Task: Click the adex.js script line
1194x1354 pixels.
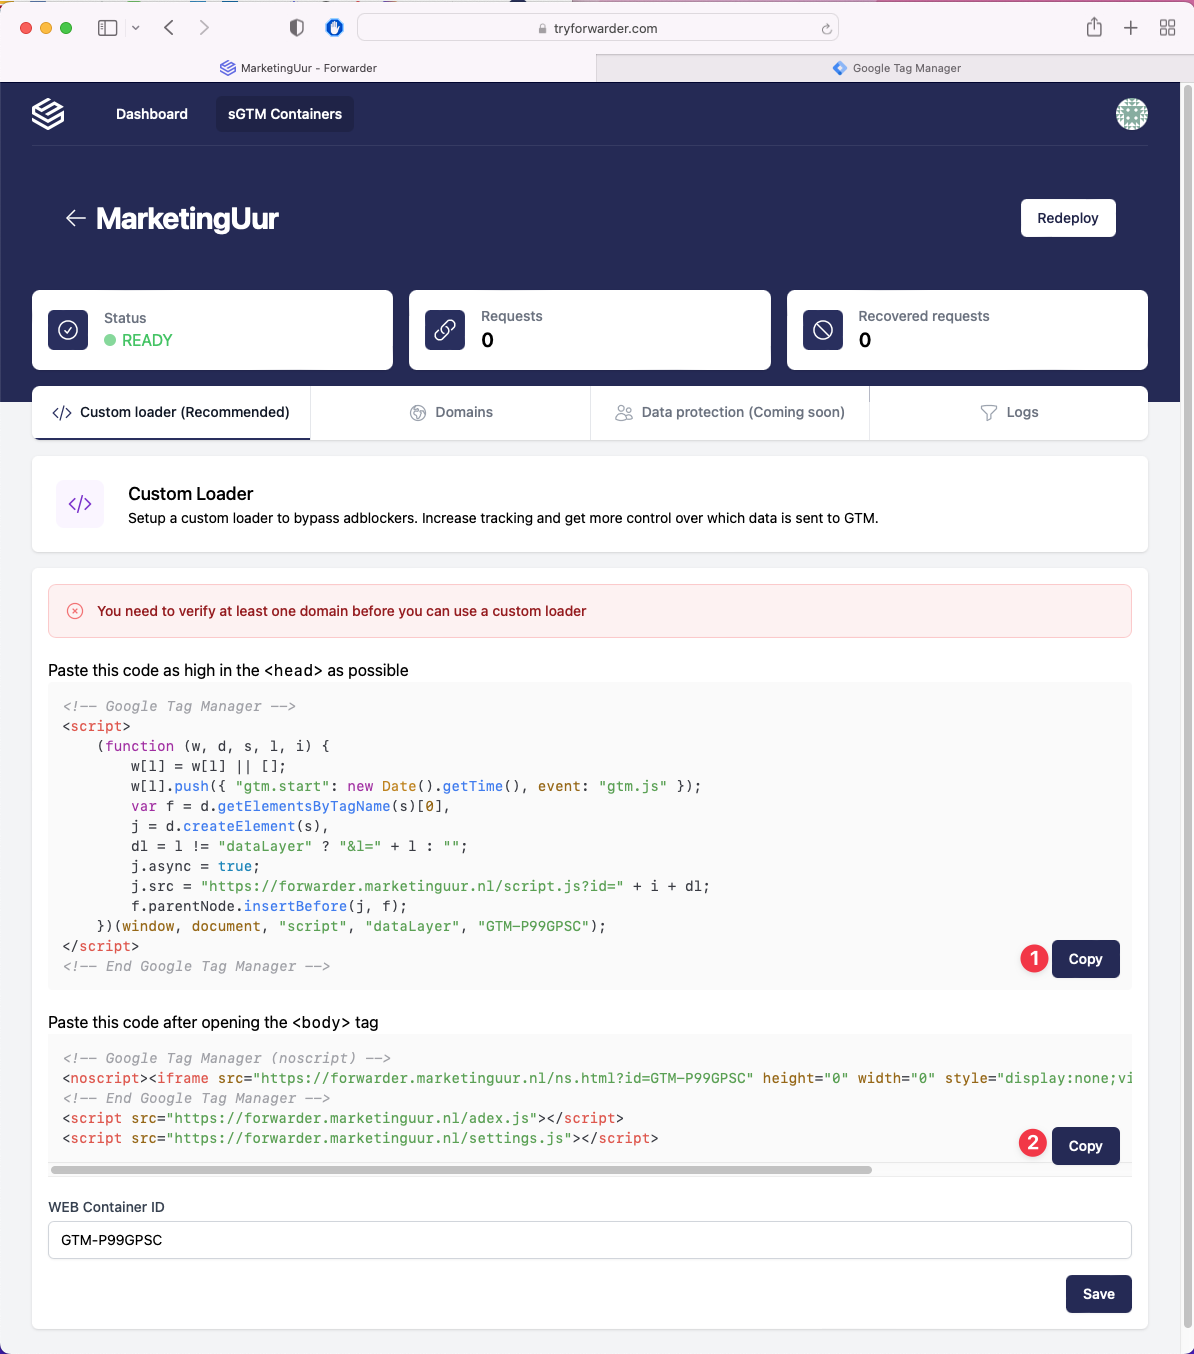Action: (343, 1118)
